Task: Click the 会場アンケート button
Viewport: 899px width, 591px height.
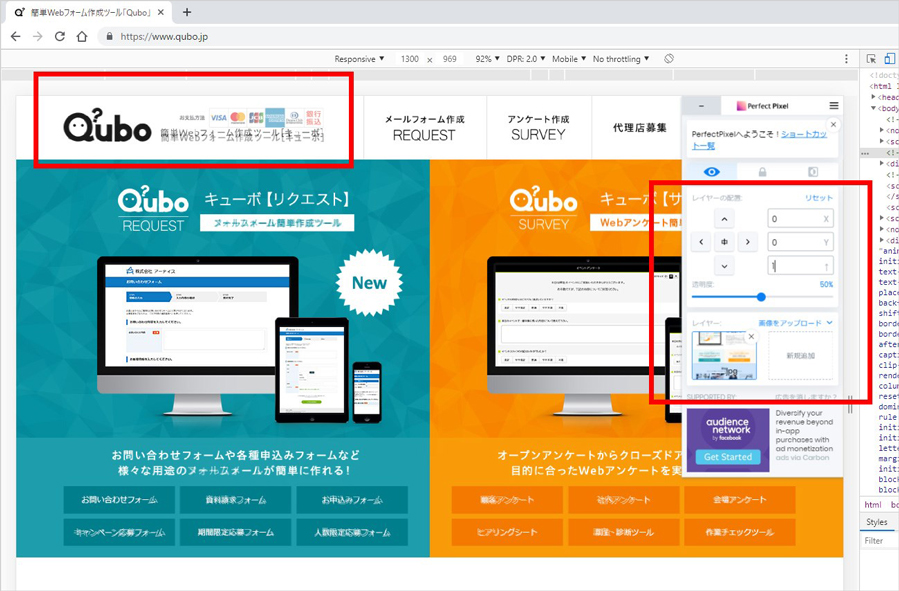Action: 740,500
